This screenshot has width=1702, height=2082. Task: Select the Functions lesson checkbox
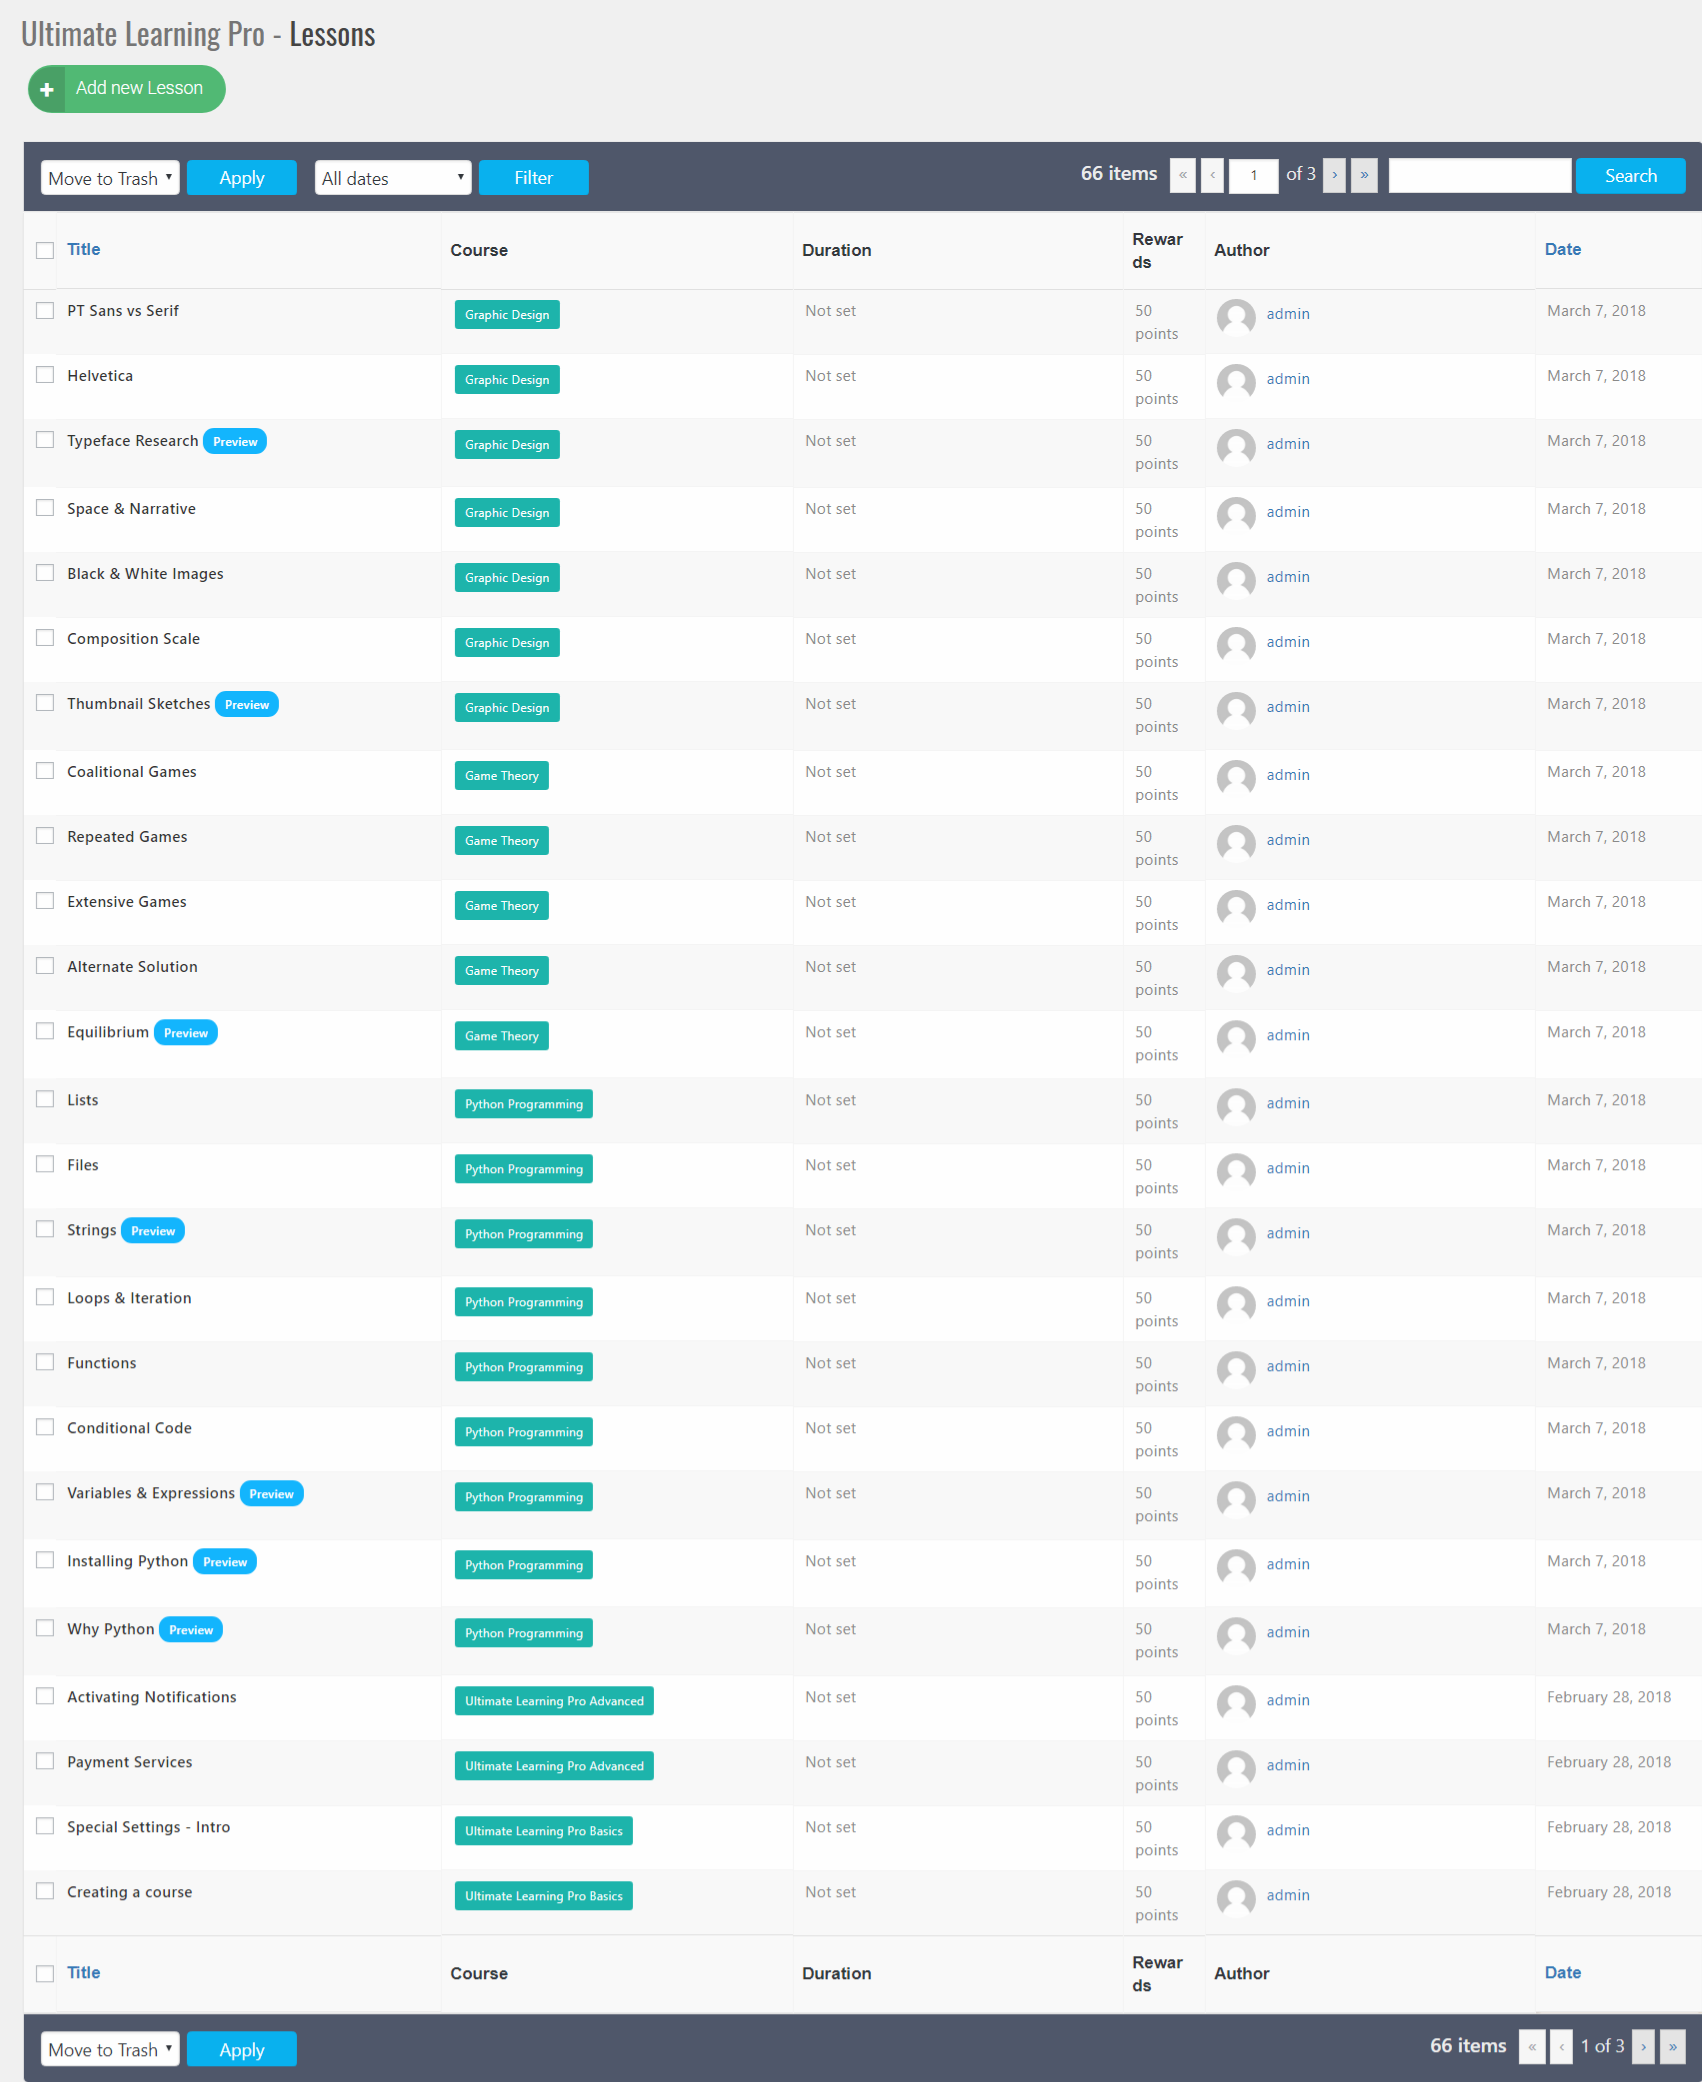tap(45, 1362)
